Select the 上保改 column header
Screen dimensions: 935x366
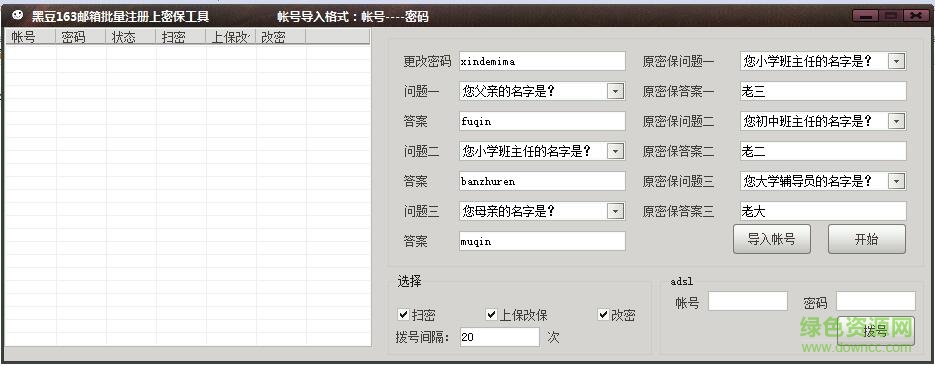[231, 37]
